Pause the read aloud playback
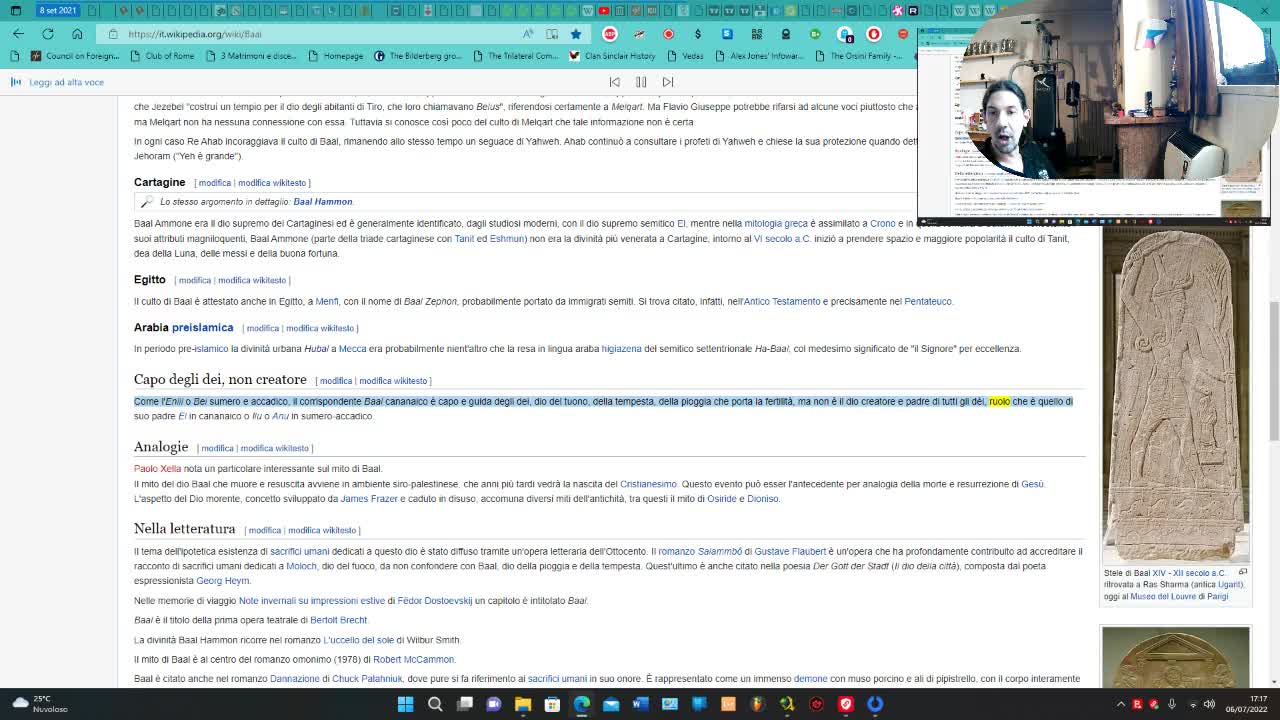This screenshot has height=720, width=1280. 641,82
